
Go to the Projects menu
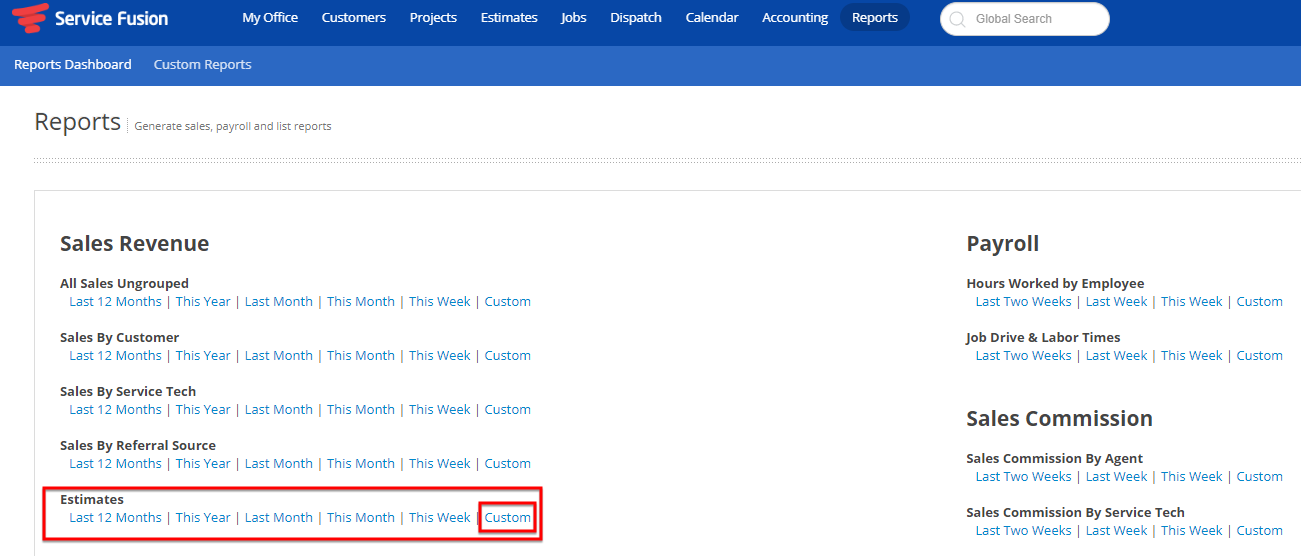tap(433, 18)
